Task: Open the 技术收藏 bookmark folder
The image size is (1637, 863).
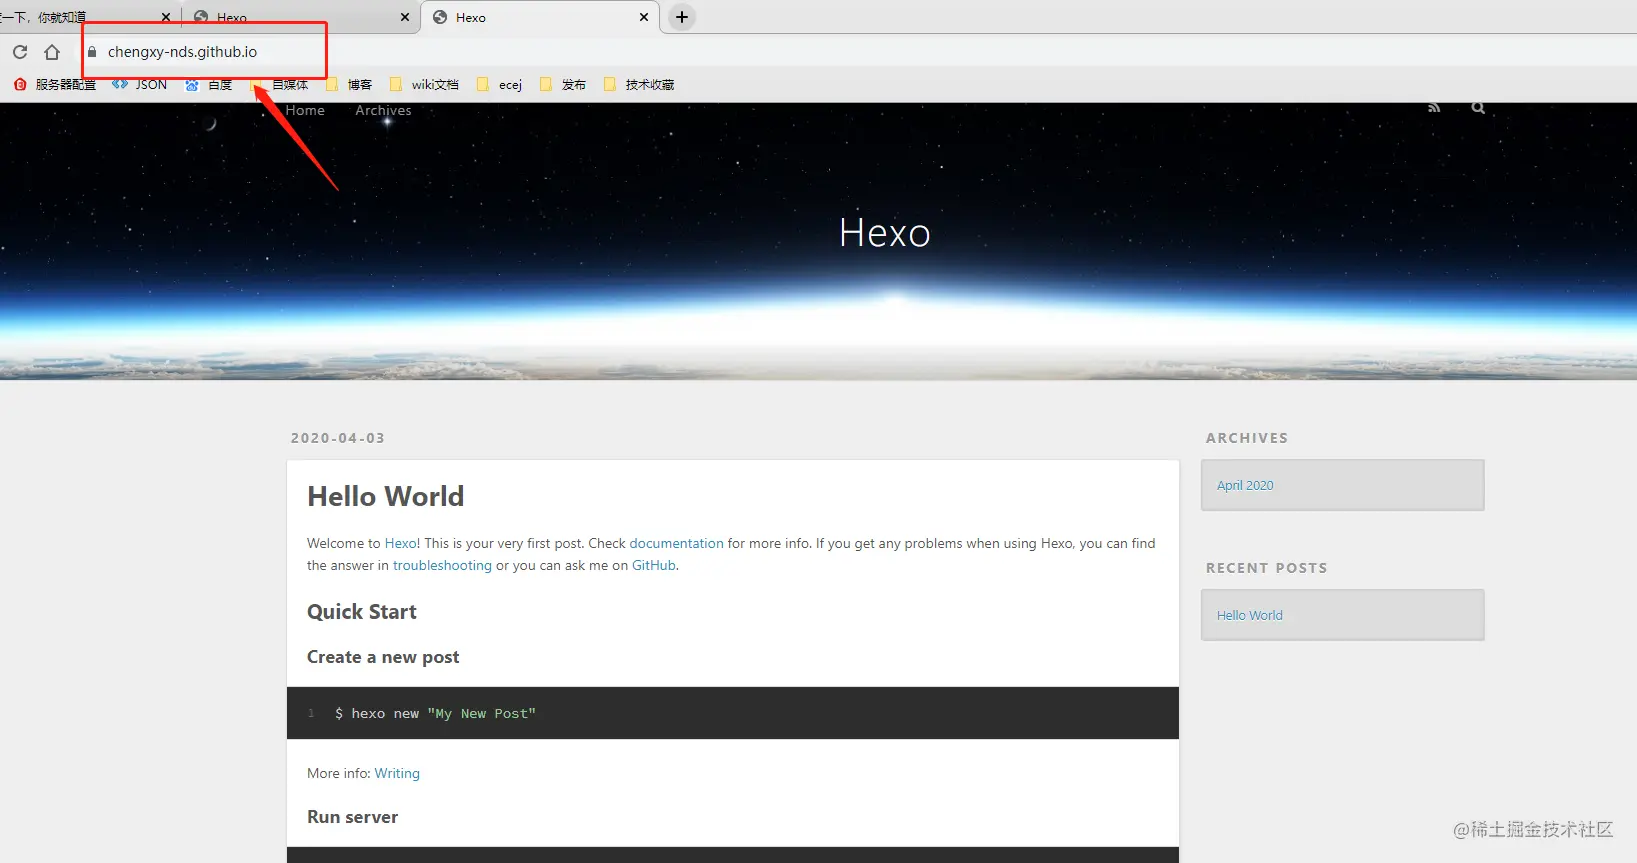Action: point(639,85)
